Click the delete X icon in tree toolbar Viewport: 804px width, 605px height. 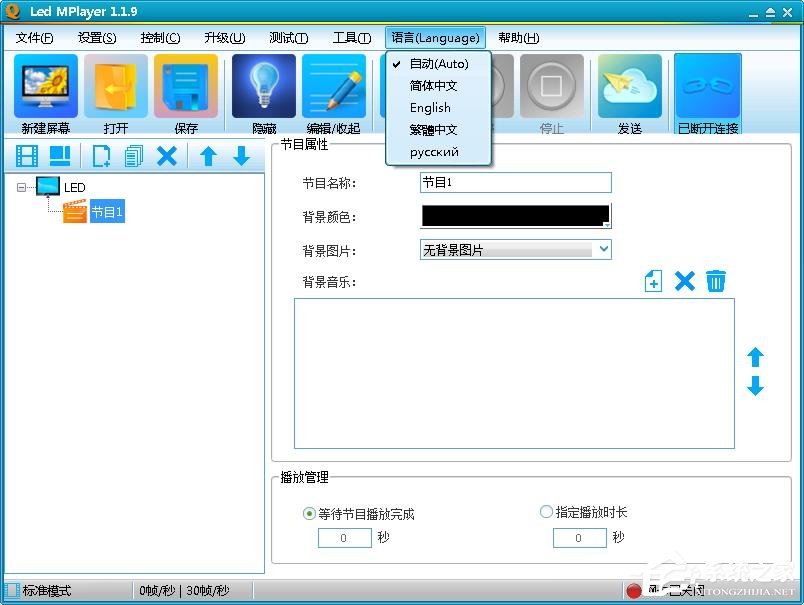[167, 156]
